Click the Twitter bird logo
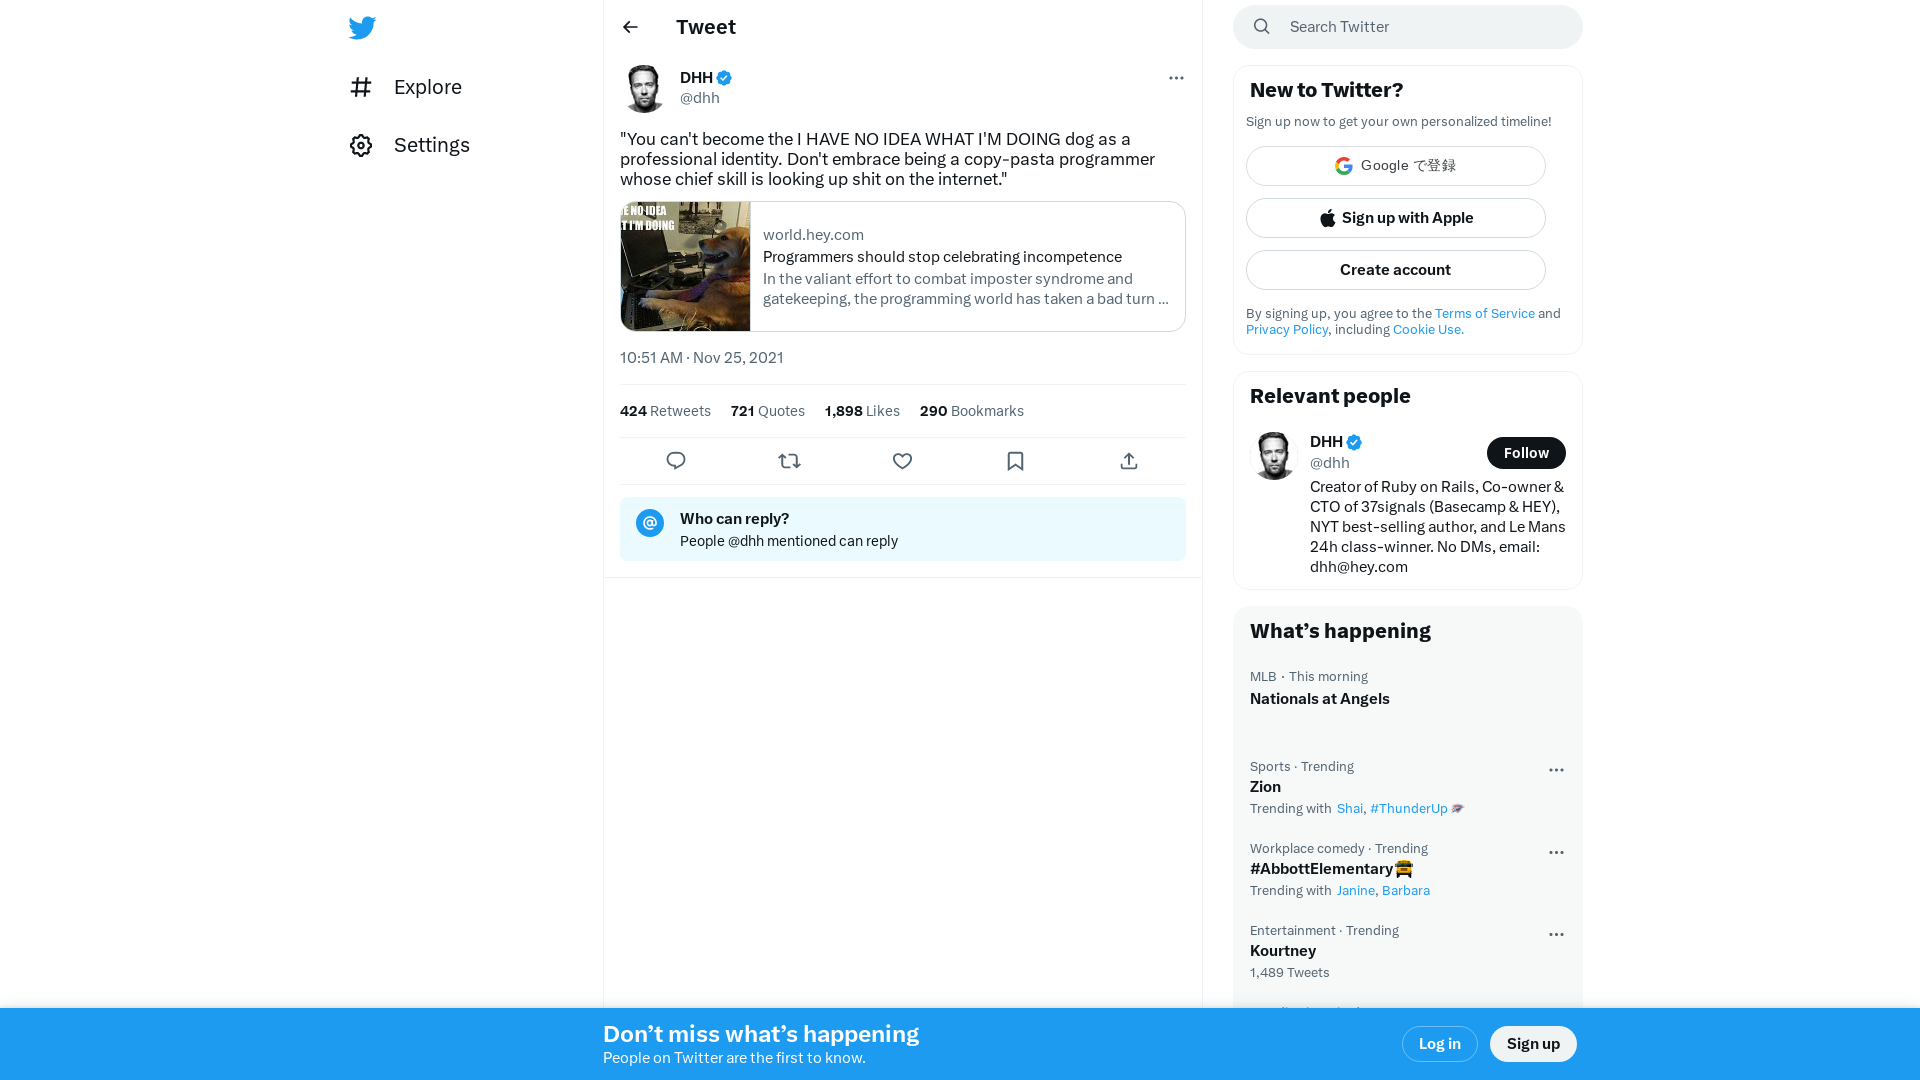1920x1080 pixels. (x=362, y=27)
